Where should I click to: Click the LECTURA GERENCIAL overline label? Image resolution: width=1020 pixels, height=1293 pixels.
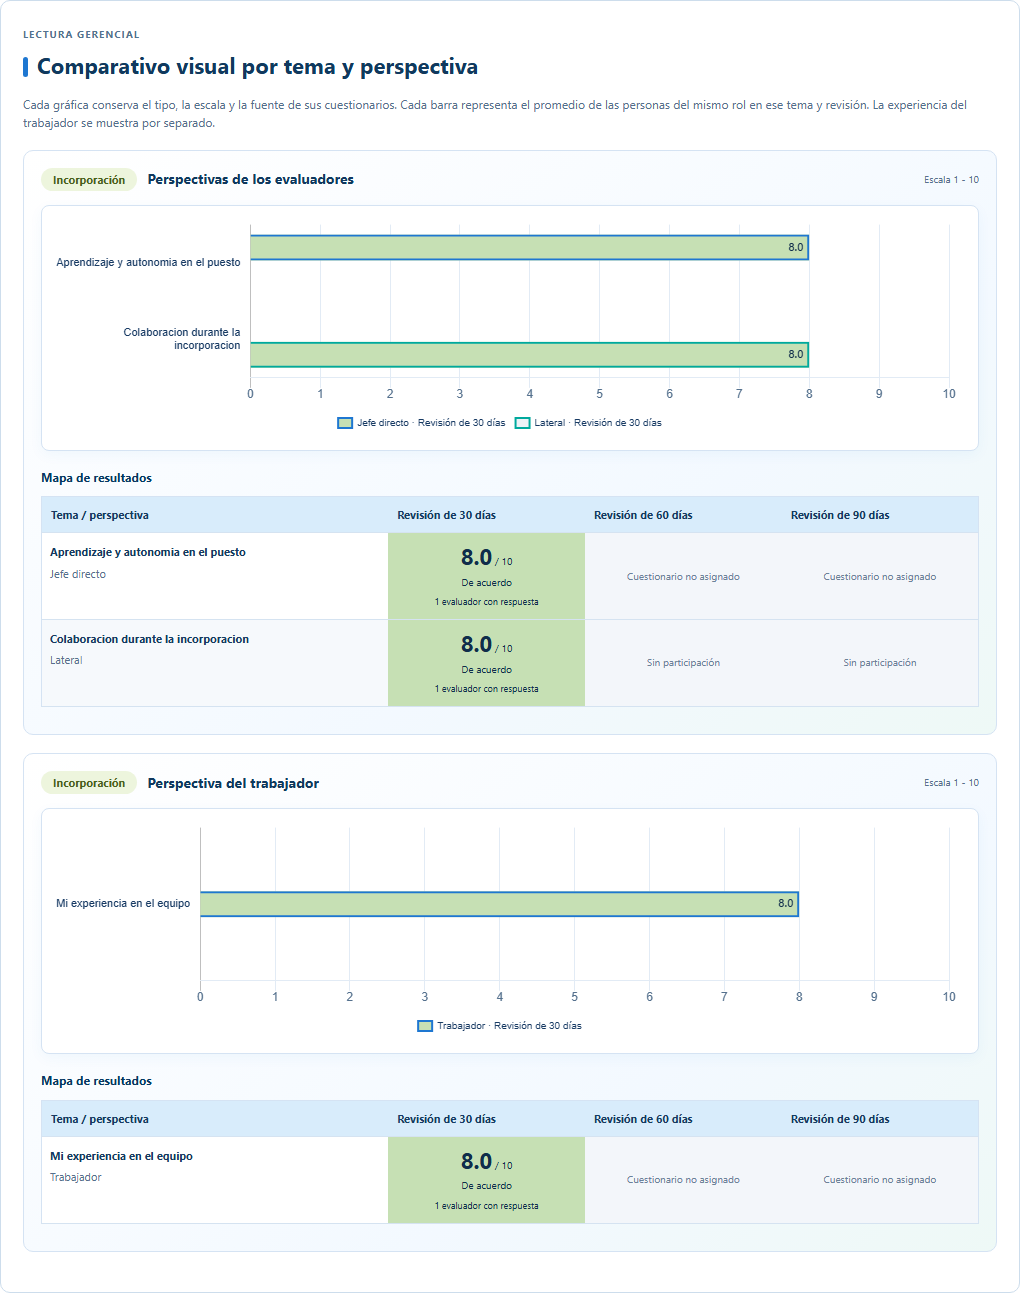tap(81, 35)
